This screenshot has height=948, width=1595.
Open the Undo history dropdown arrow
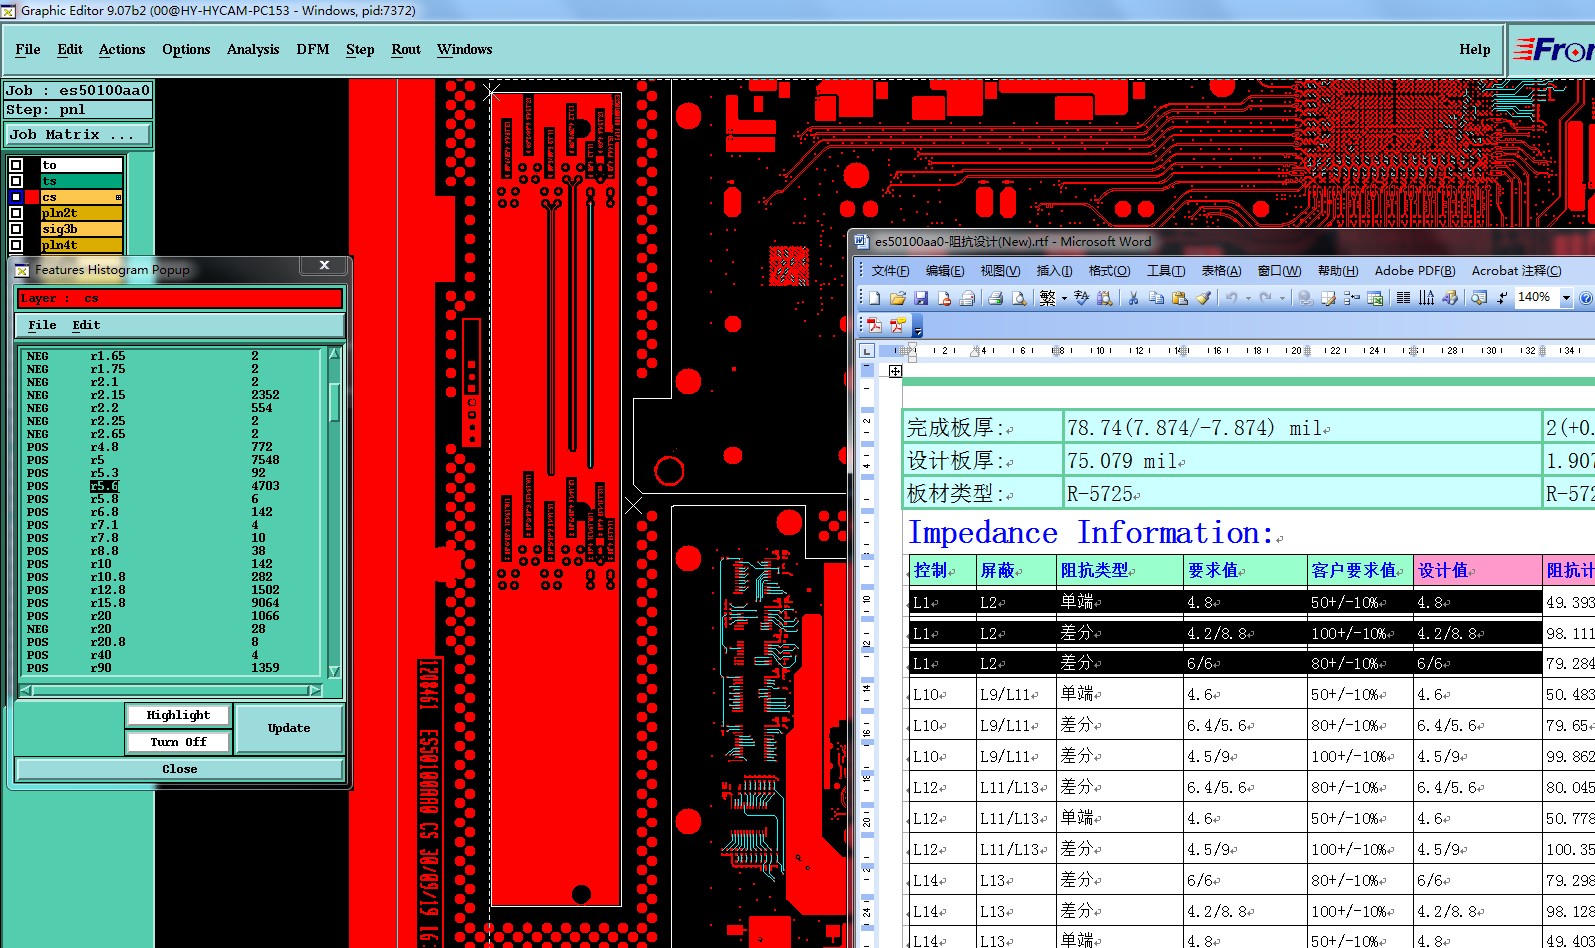click(1248, 298)
